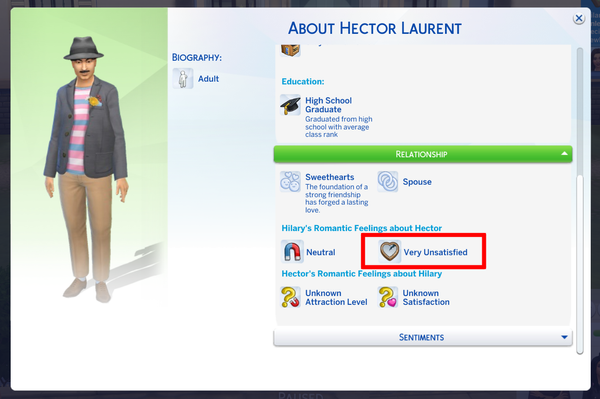Click Hector Laurent's character portrait
The height and width of the screenshot is (399, 600).
[x=85, y=168]
